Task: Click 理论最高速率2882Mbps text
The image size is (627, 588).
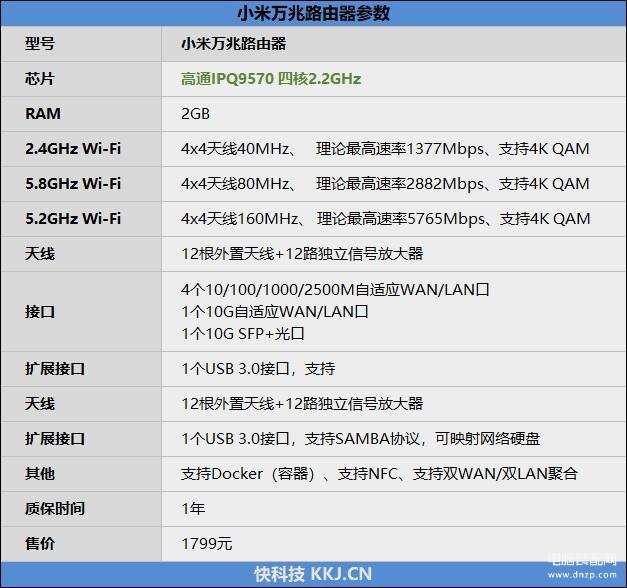Action: click(x=400, y=184)
